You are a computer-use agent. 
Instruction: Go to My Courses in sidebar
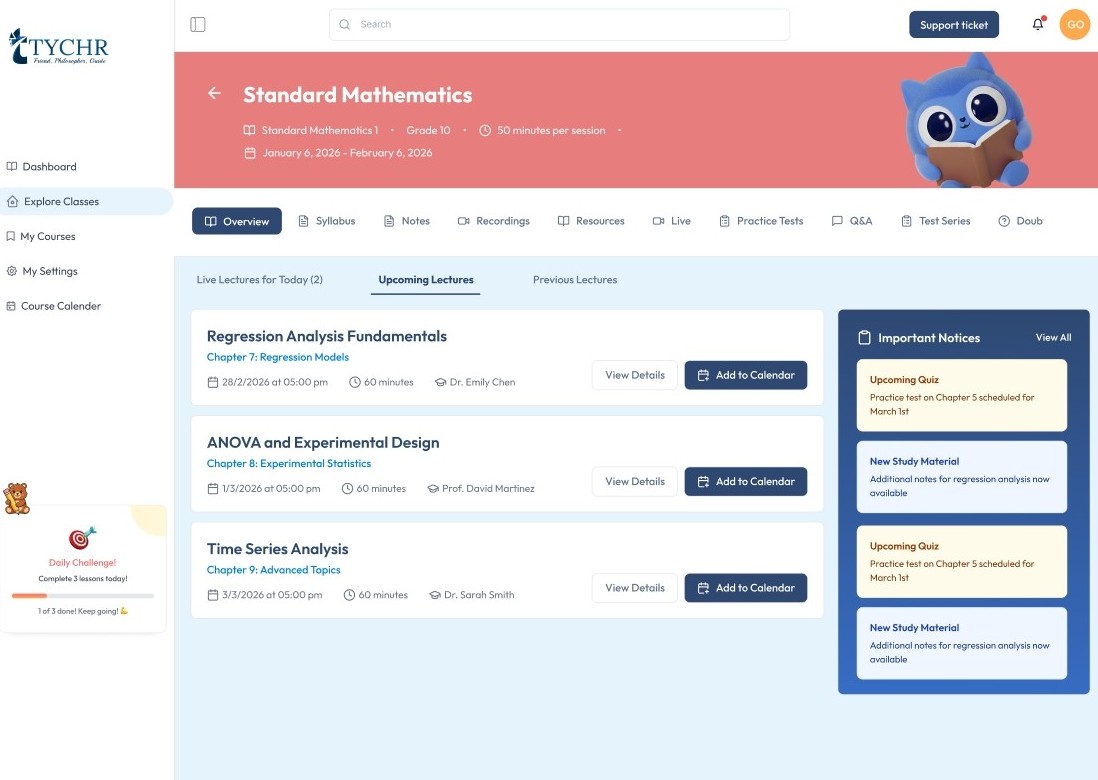coord(48,237)
